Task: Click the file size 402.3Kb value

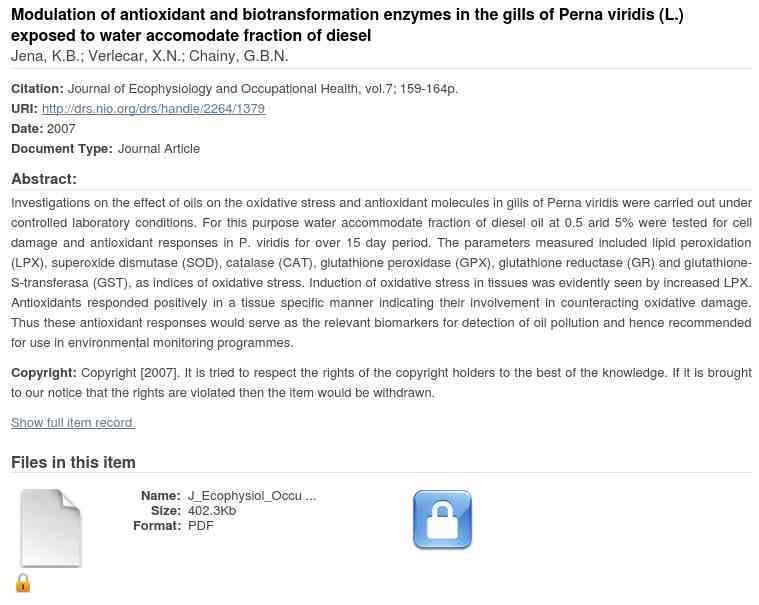Action: pyautogui.click(x=212, y=511)
